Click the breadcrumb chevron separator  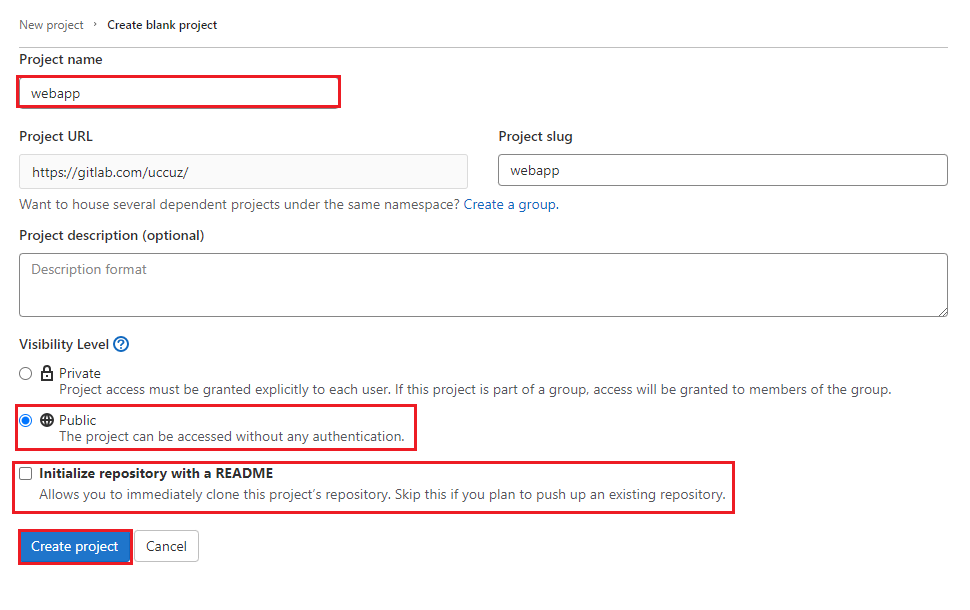95,25
